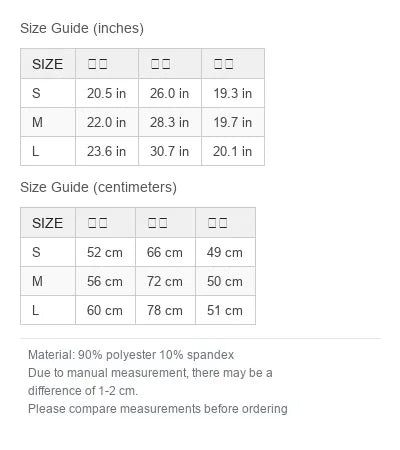Image resolution: width=400 pixels, height=450 pixels.
Task: Click the Size Guide (inches) heading
Action: click(82, 28)
